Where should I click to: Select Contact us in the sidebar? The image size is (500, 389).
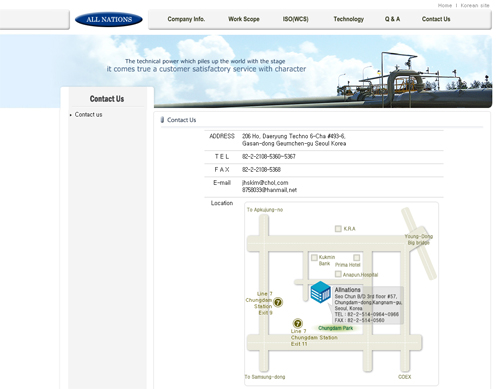(88, 114)
